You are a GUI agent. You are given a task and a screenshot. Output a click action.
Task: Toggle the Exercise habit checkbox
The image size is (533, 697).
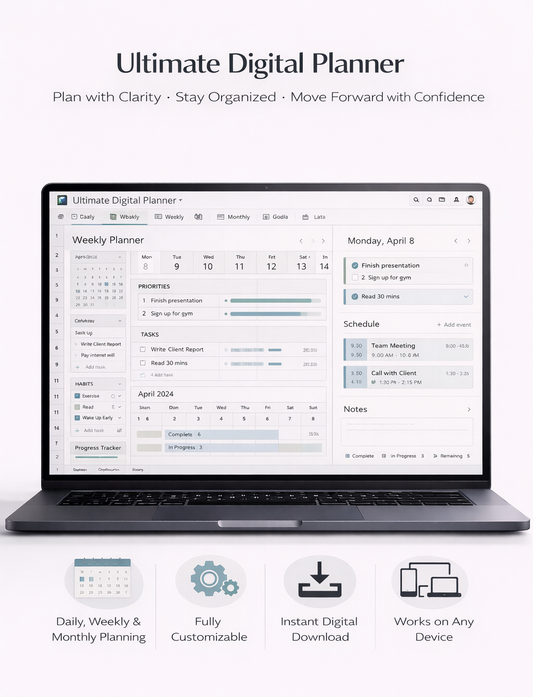[77, 396]
